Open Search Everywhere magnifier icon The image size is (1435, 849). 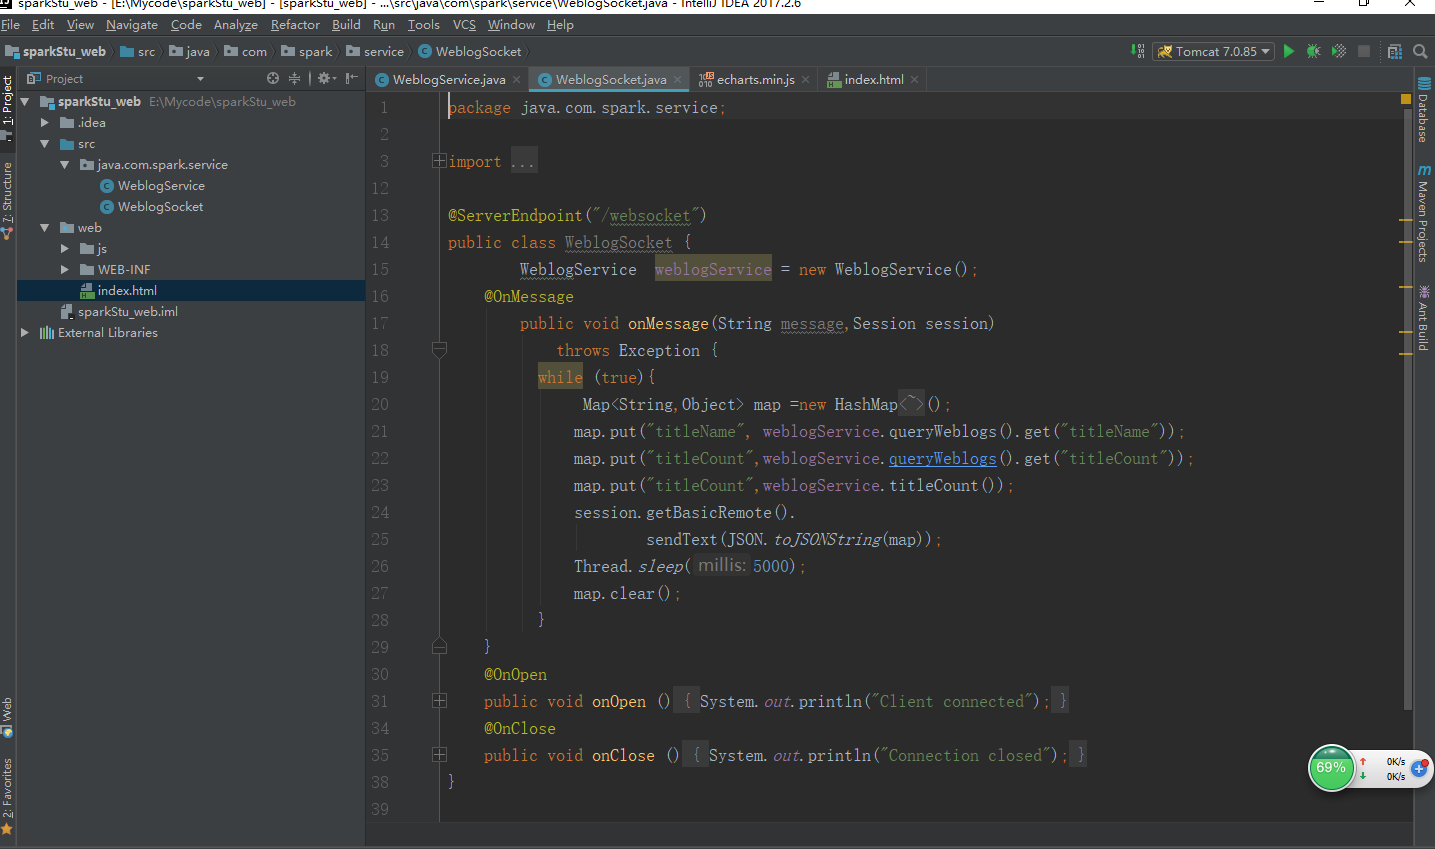pos(1420,51)
